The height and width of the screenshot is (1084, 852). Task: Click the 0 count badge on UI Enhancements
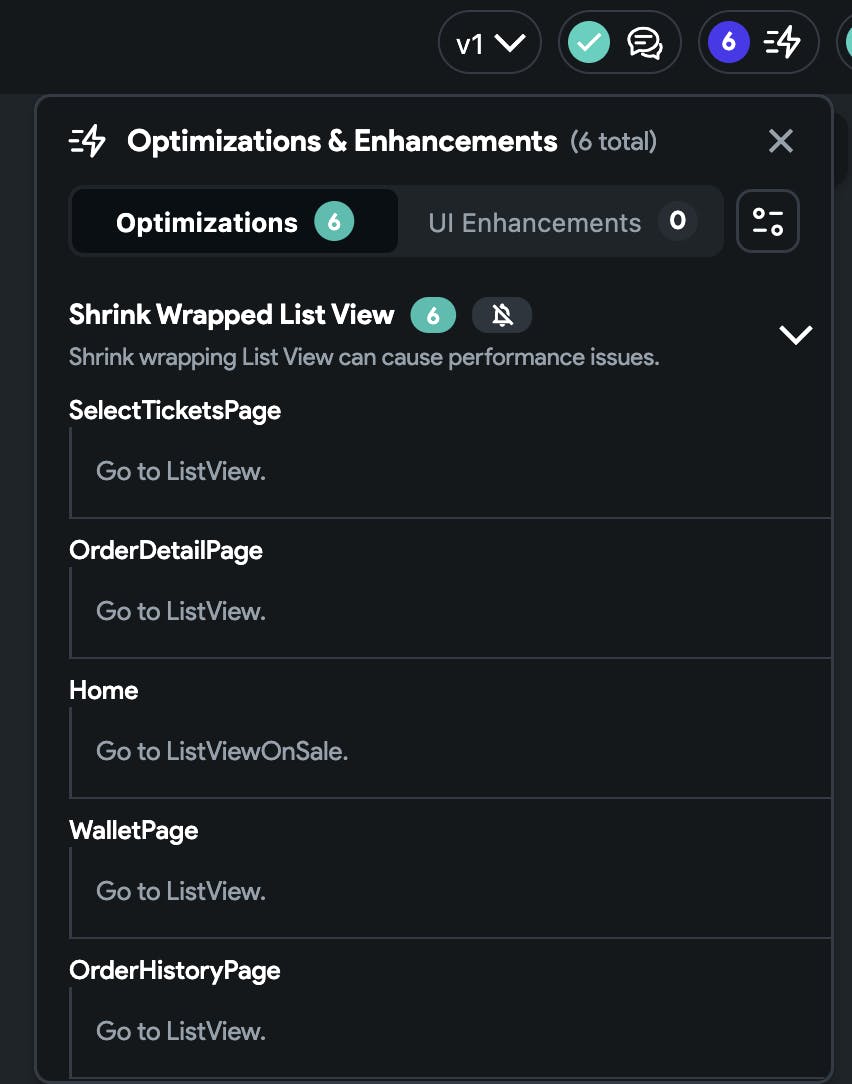pos(677,221)
